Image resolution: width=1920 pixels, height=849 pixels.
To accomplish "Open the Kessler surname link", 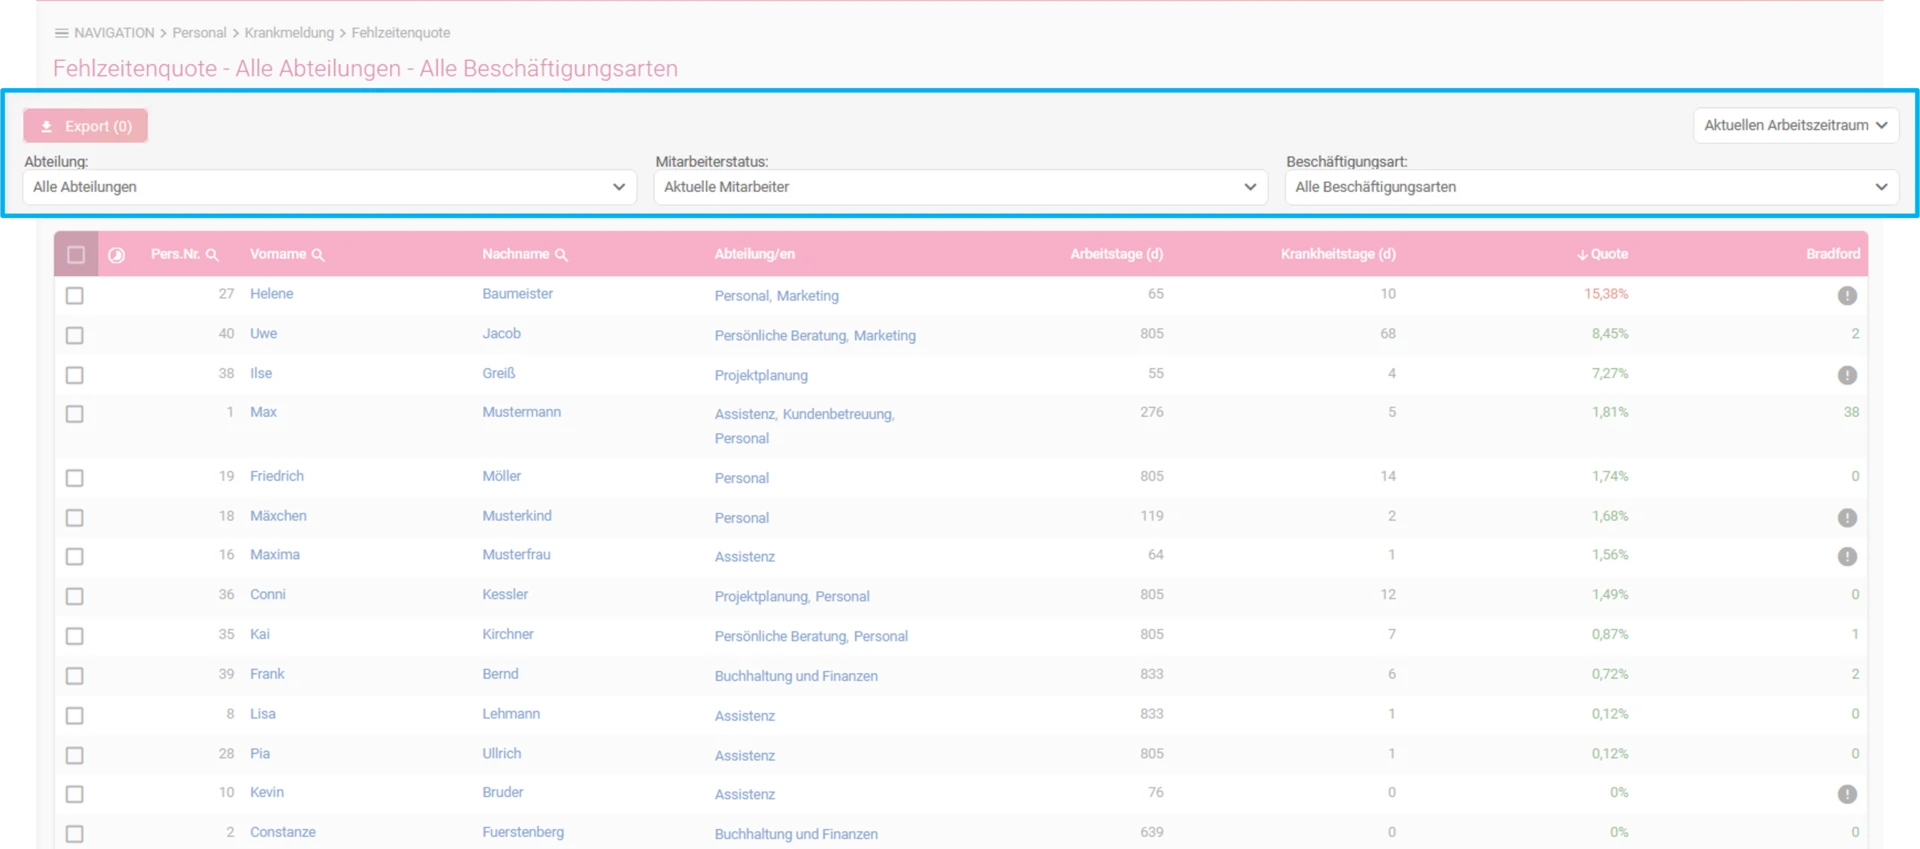I will point(505,594).
